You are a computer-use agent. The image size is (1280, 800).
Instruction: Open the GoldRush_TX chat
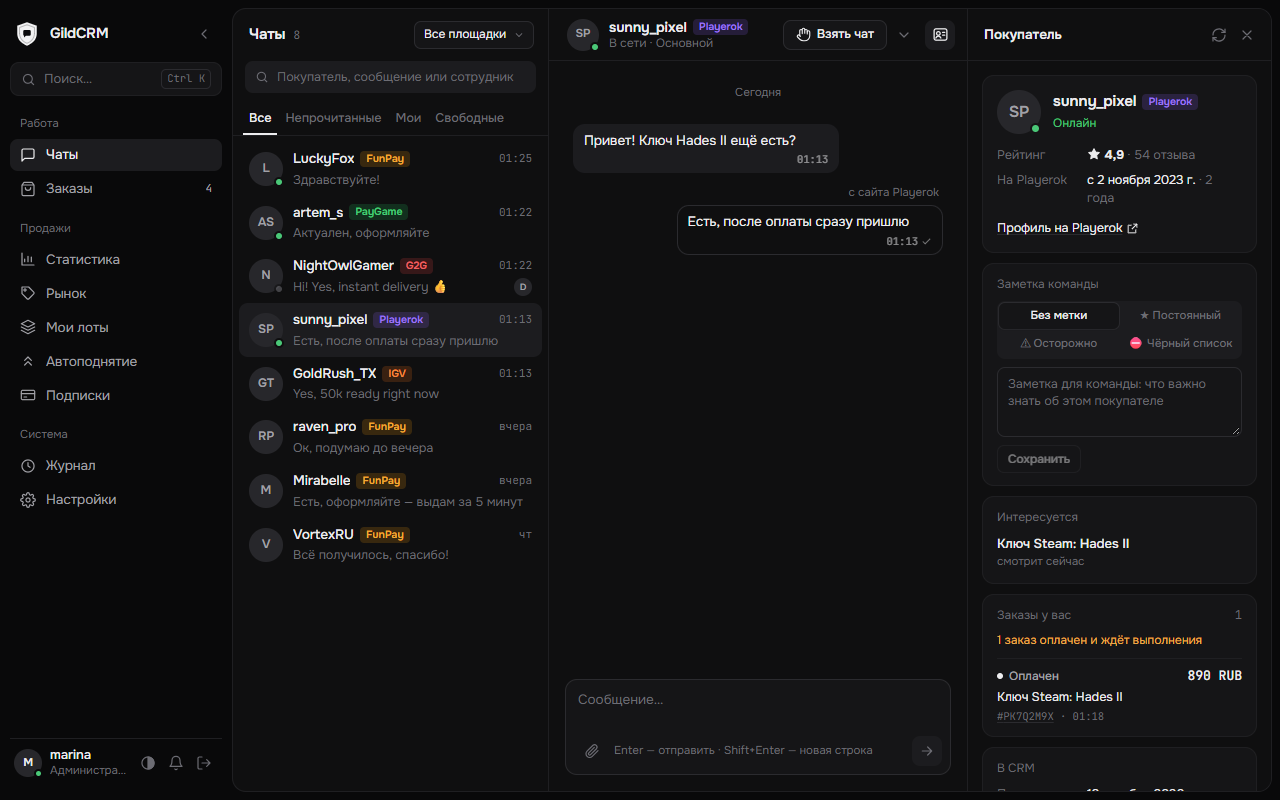[x=390, y=384]
